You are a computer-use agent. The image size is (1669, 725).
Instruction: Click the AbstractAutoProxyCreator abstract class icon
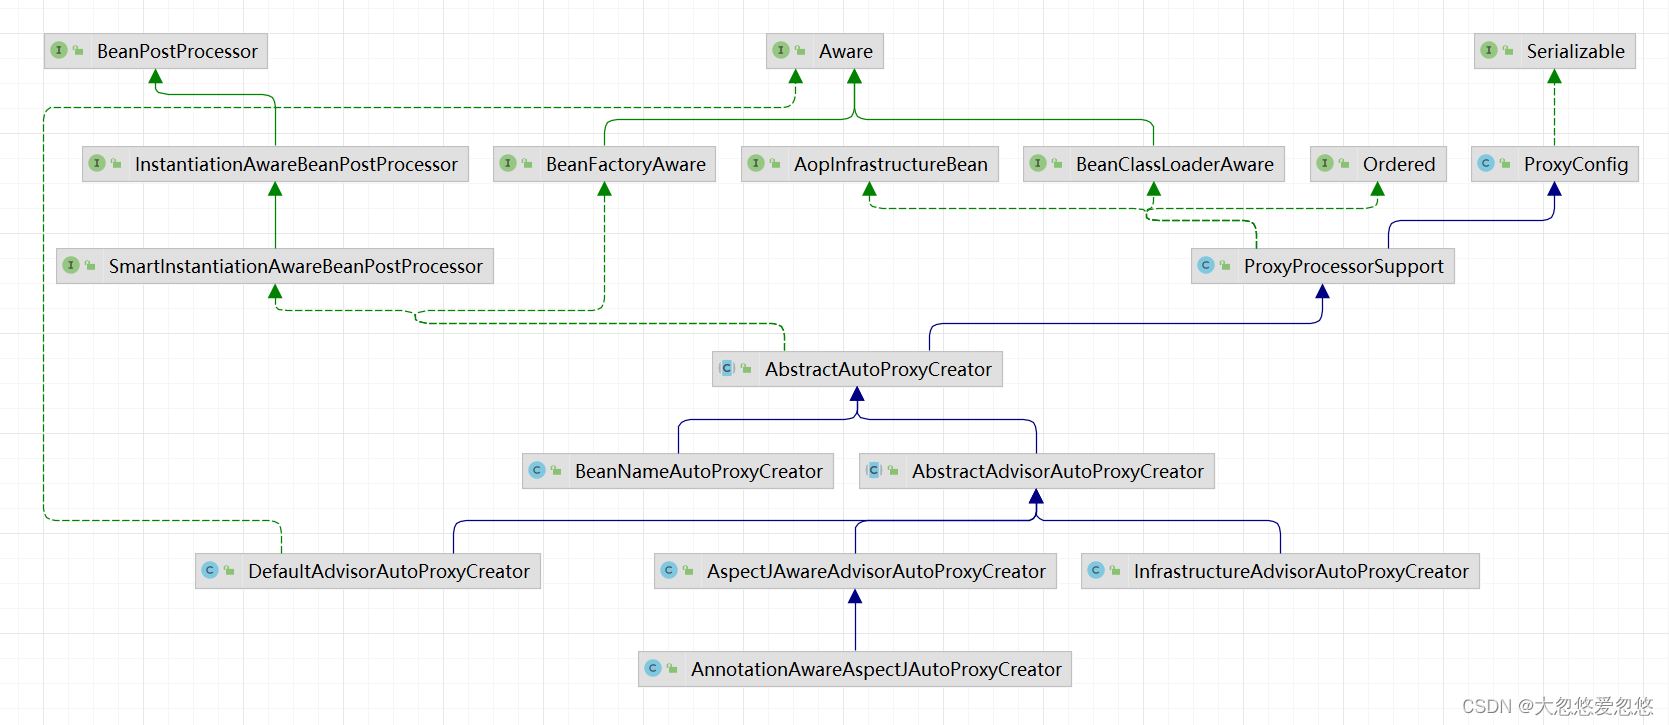pos(727,368)
